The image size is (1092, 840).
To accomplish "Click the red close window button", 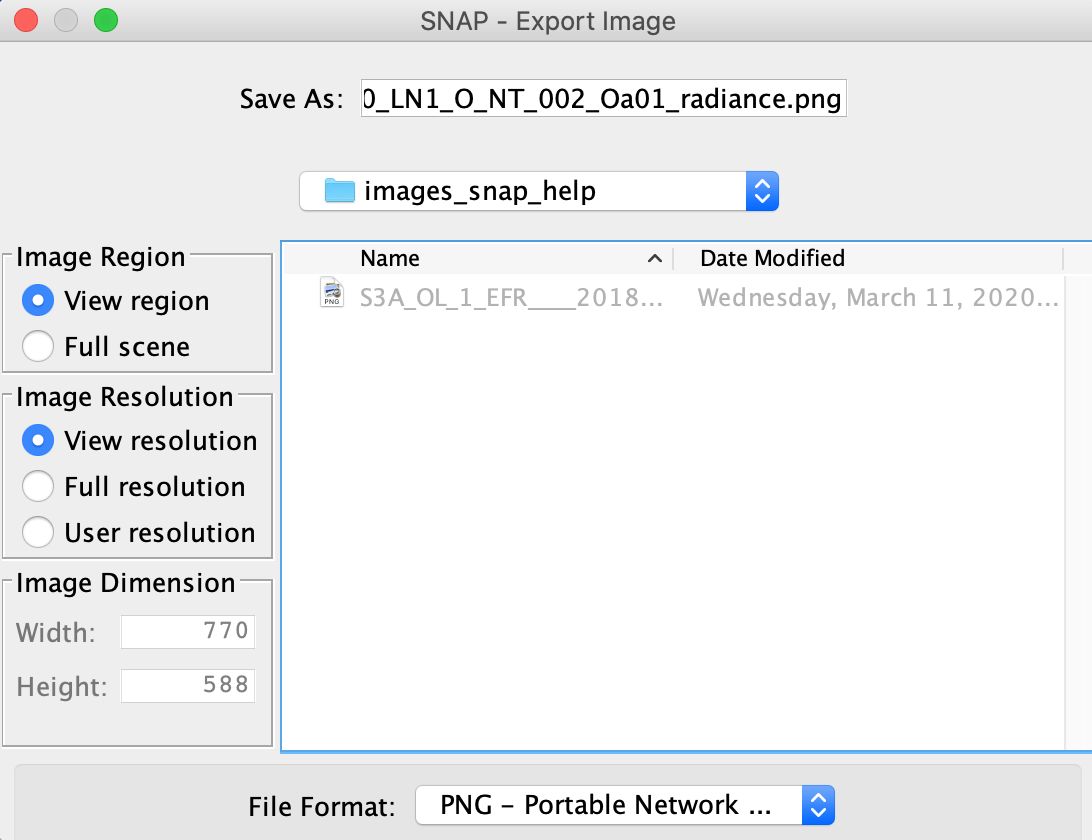I will tap(26, 20).
